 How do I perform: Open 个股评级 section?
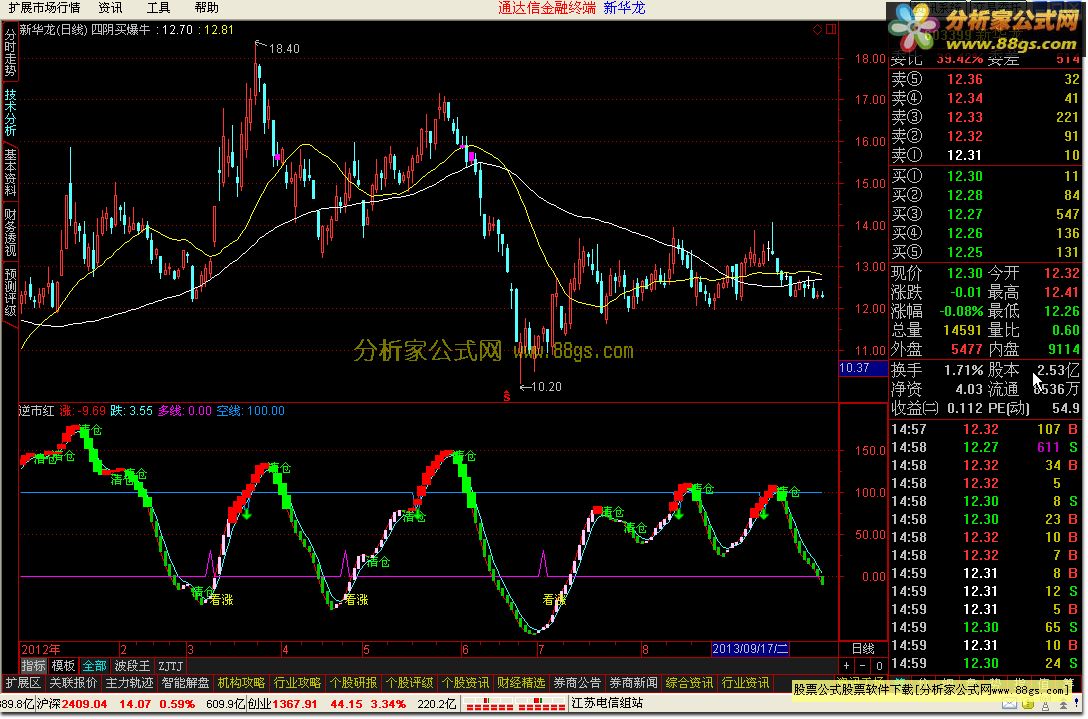[409, 684]
